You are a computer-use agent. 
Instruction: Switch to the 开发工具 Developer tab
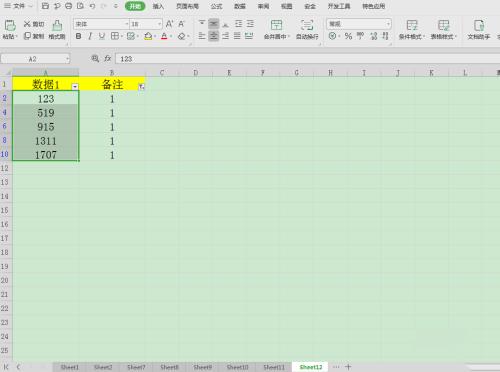pos(339,6)
